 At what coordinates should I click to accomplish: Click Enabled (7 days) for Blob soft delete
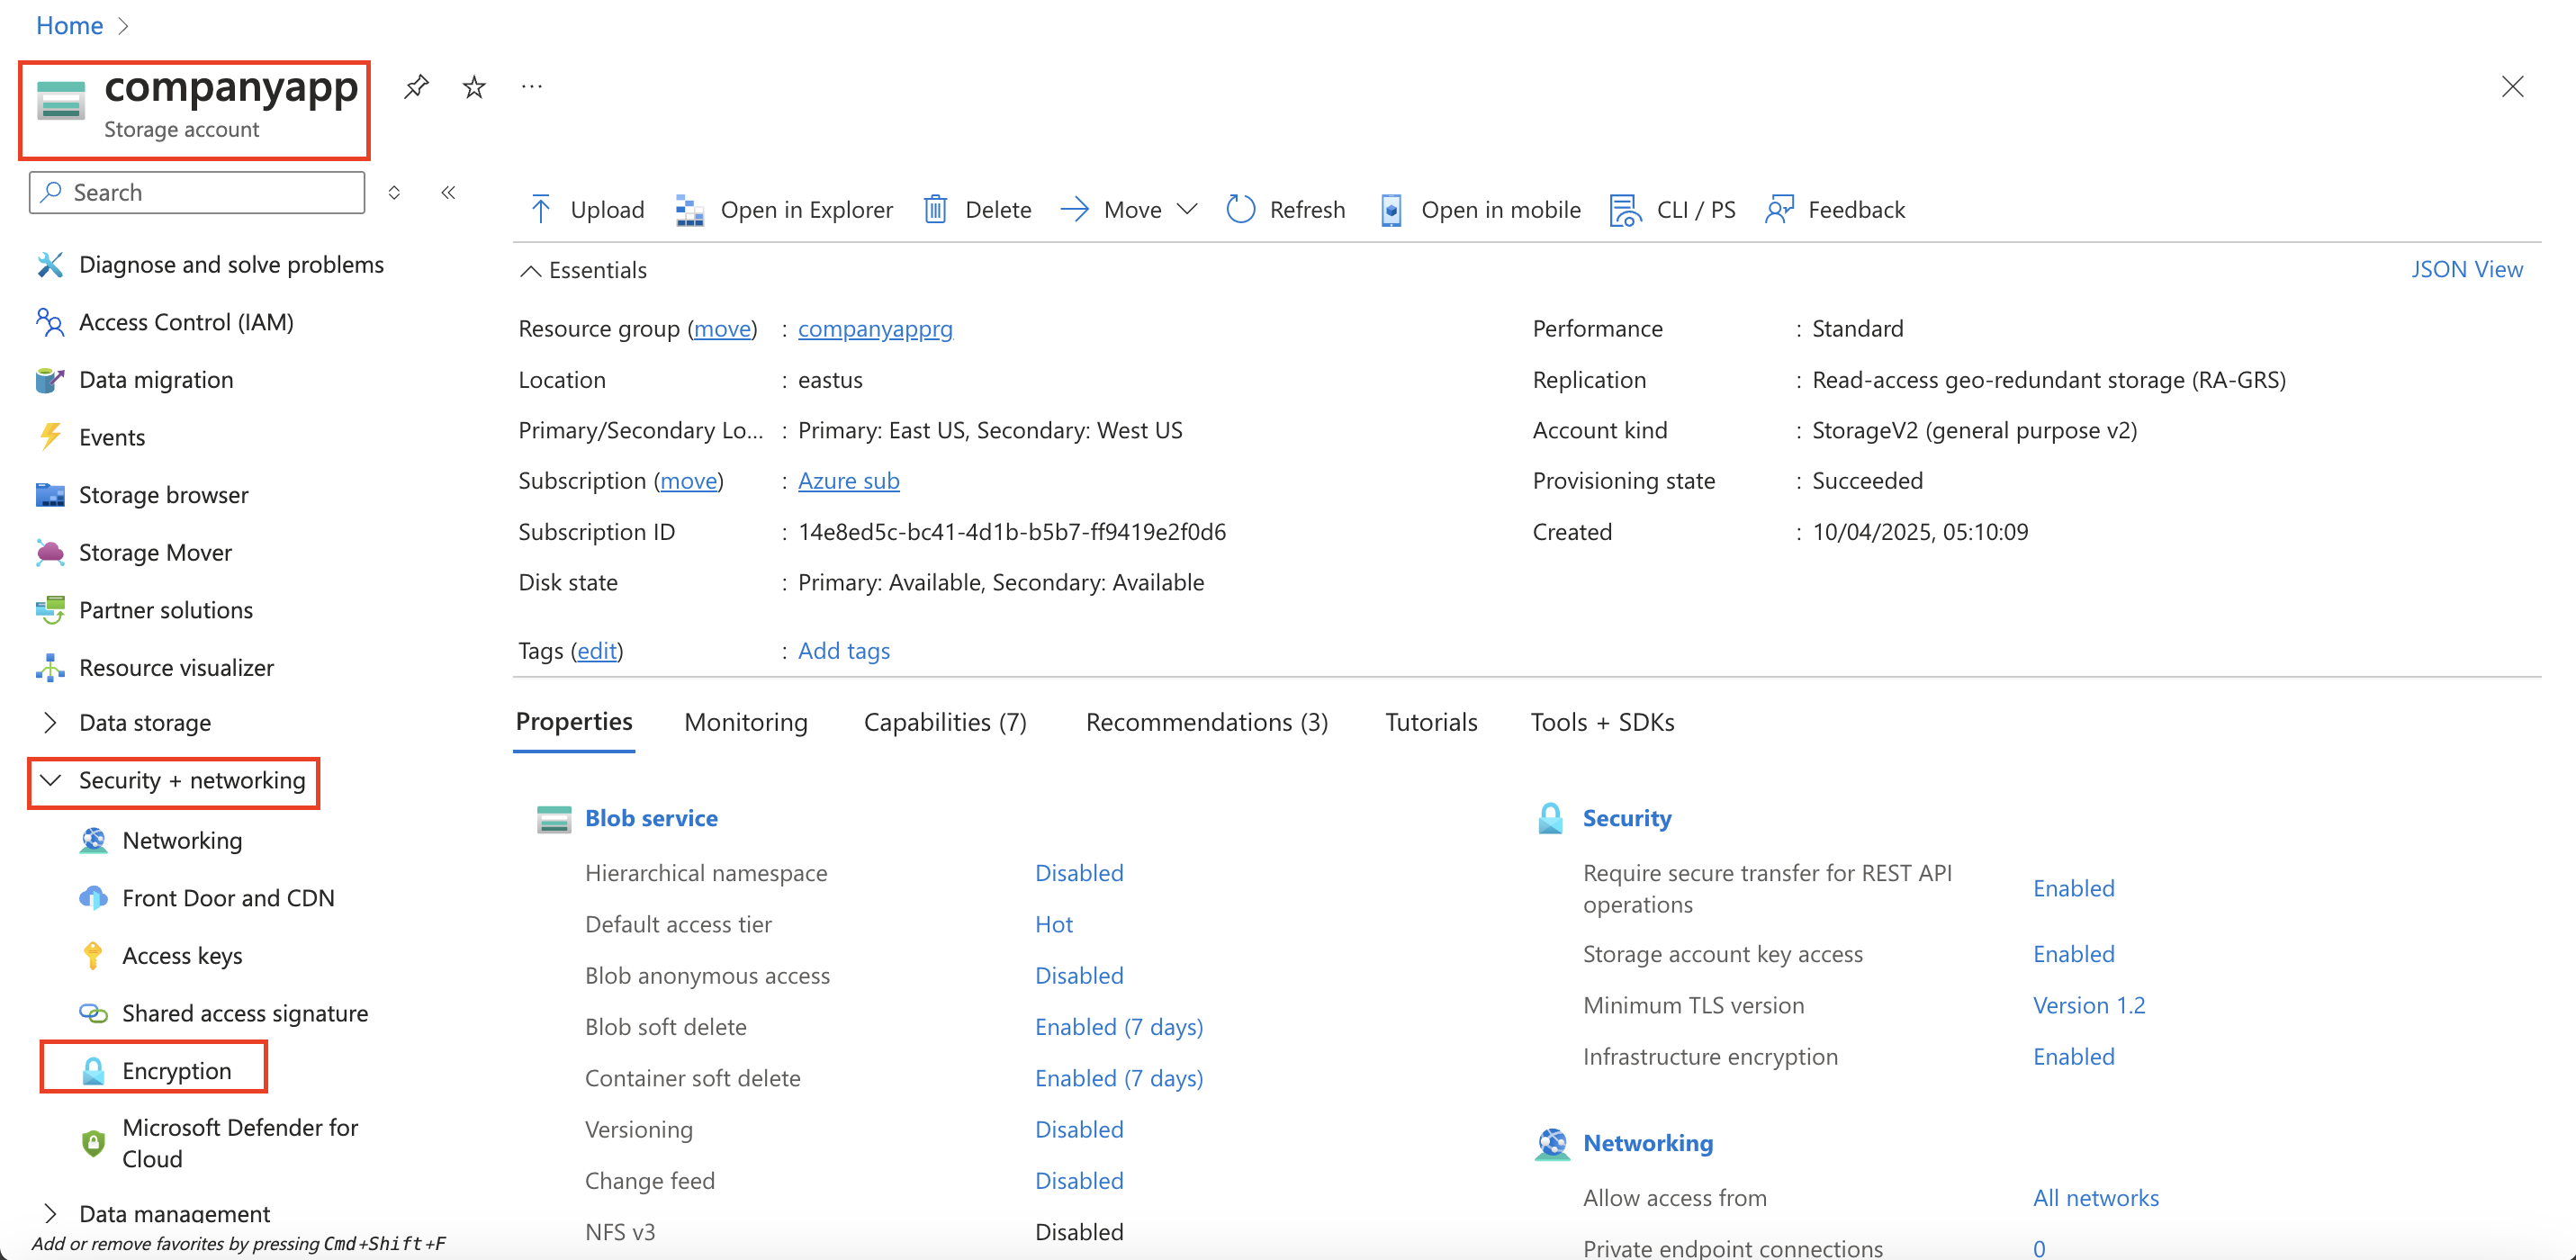1118,1027
